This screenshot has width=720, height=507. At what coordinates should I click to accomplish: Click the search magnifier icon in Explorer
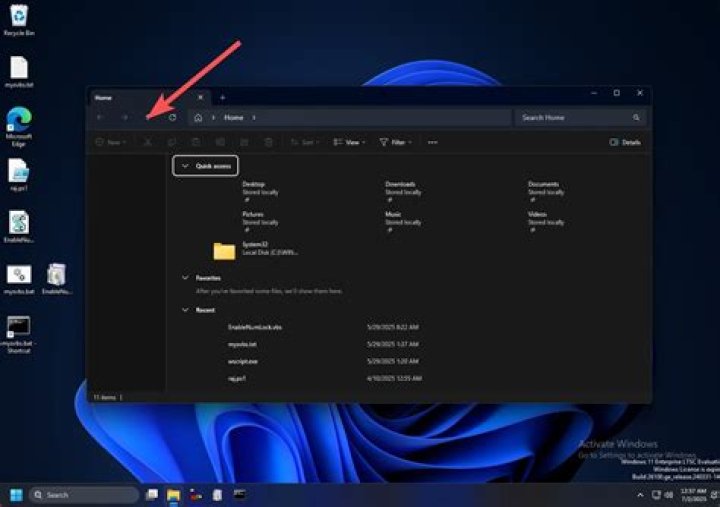636,117
